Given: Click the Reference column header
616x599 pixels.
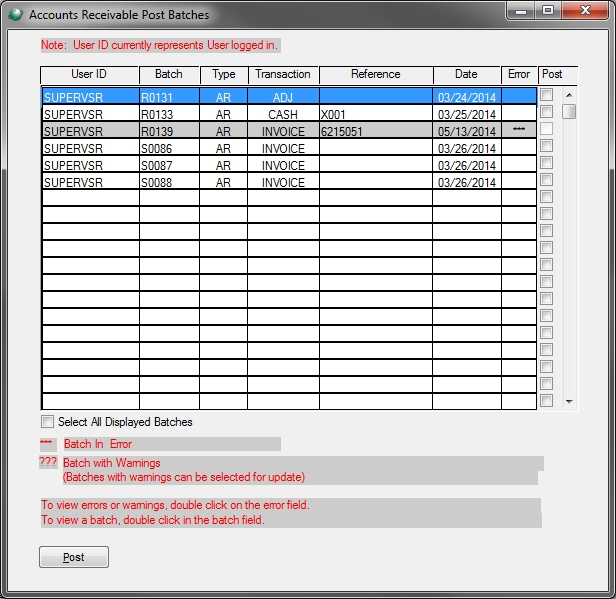Looking at the screenshot, I should click(376, 75).
